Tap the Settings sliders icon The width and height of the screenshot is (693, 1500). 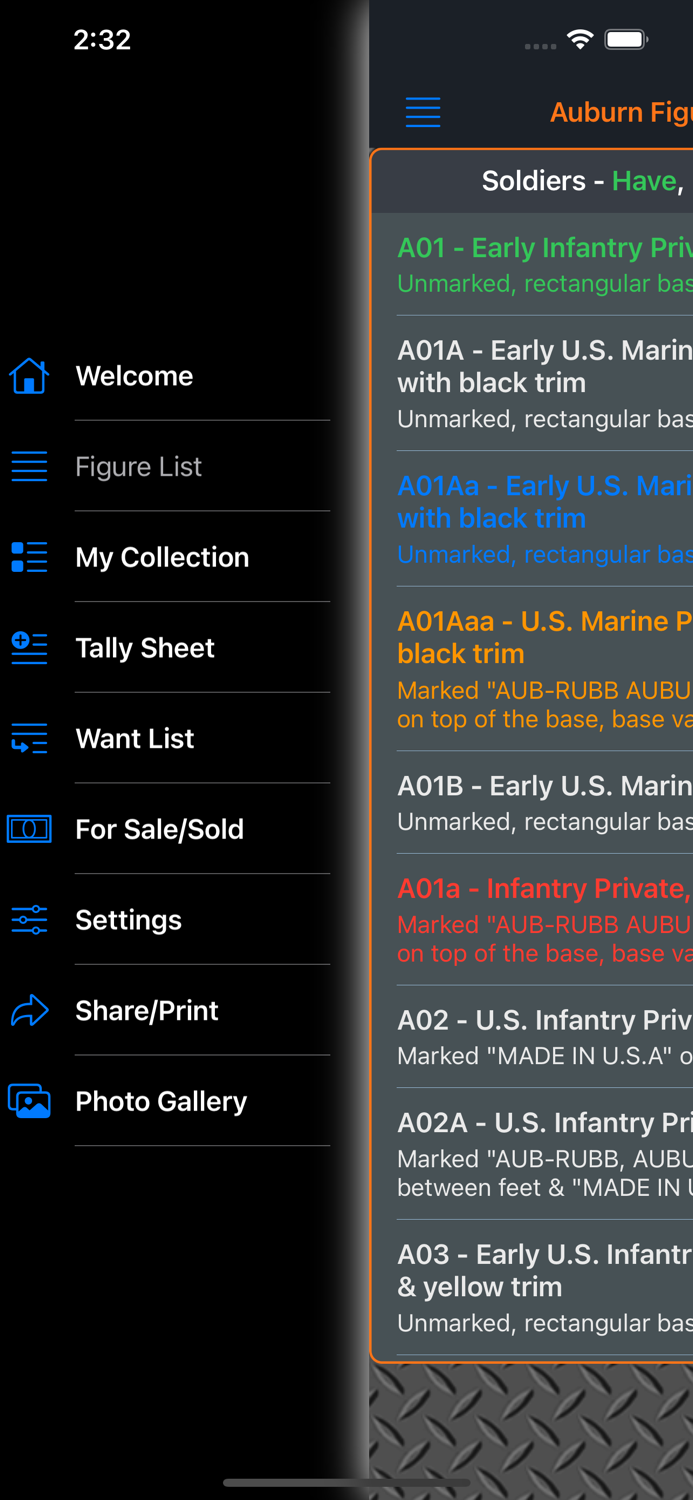pyautogui.click(x=29, y=920)
